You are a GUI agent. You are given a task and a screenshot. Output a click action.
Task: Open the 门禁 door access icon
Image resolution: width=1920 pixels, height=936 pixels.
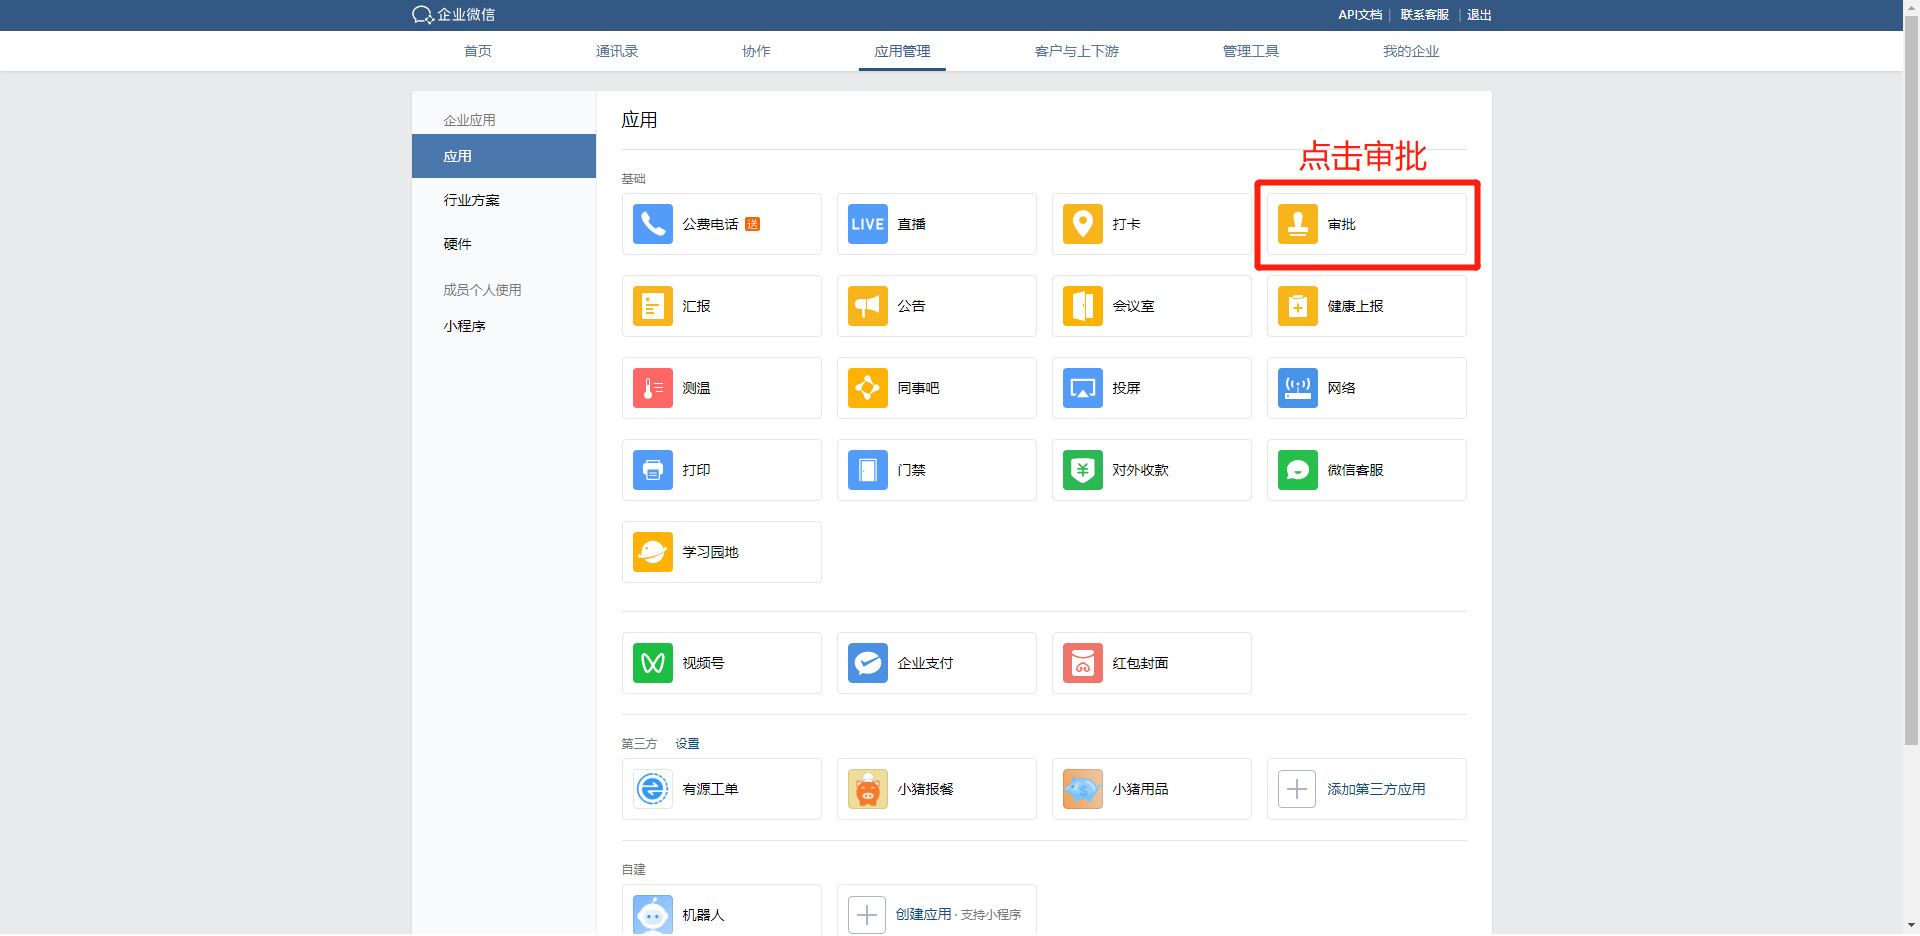(x=867, y=470)
